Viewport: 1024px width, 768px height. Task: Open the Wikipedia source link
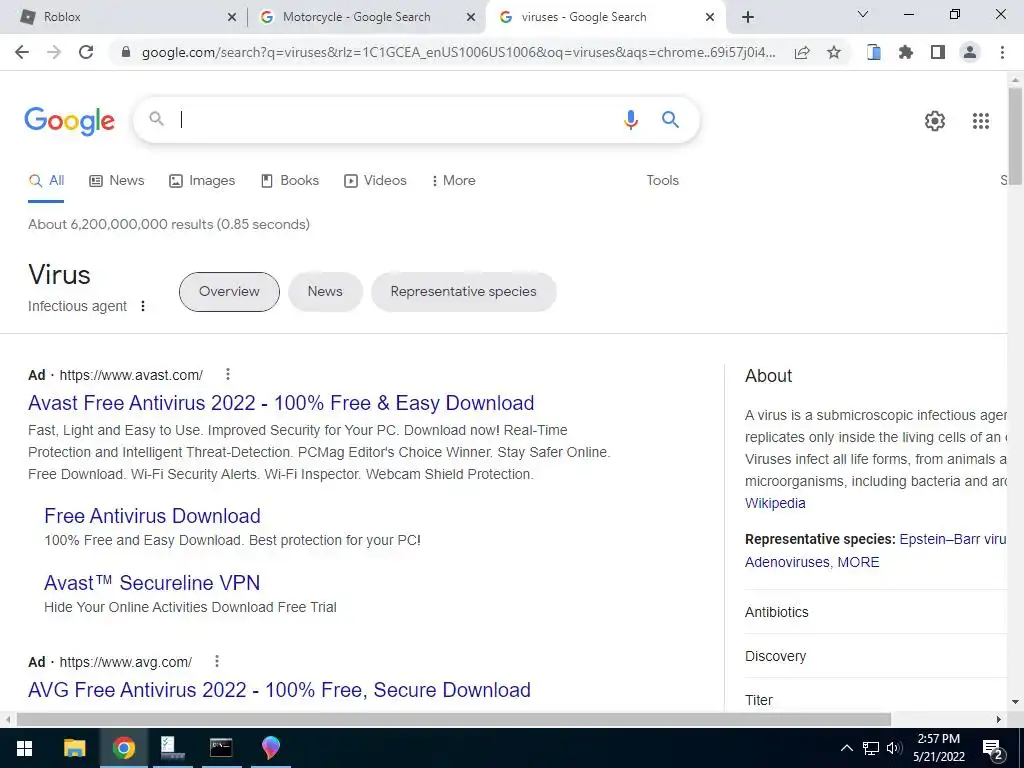775,504
